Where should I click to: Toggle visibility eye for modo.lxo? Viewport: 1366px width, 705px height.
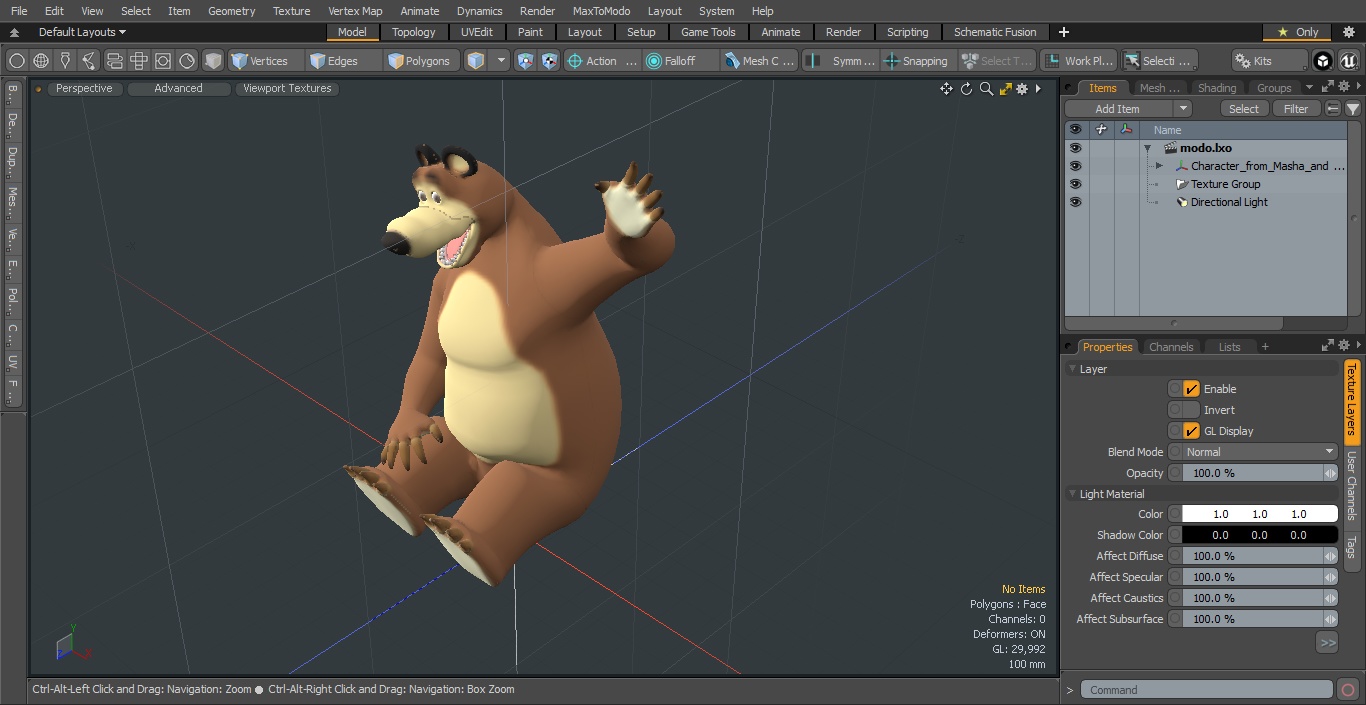(x=1075, y=148)
